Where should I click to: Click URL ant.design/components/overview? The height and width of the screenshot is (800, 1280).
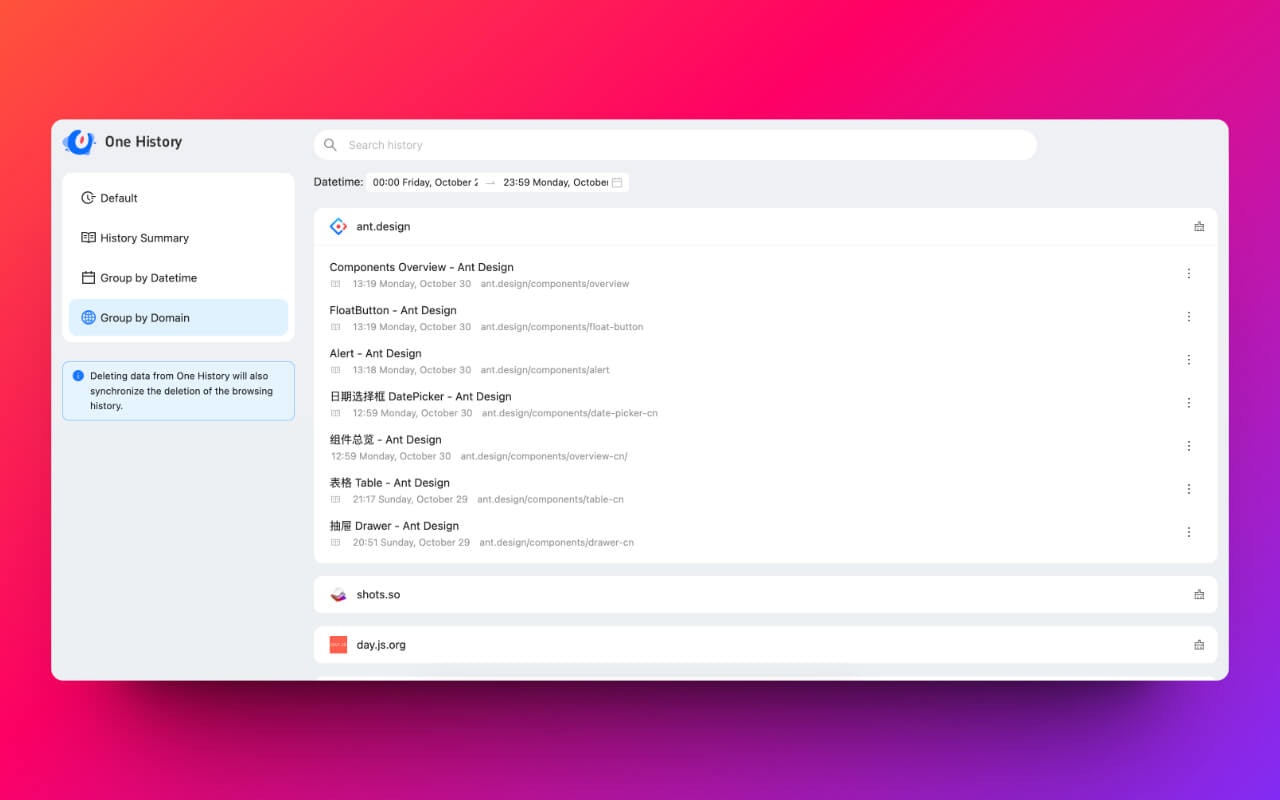coord(555,284)
